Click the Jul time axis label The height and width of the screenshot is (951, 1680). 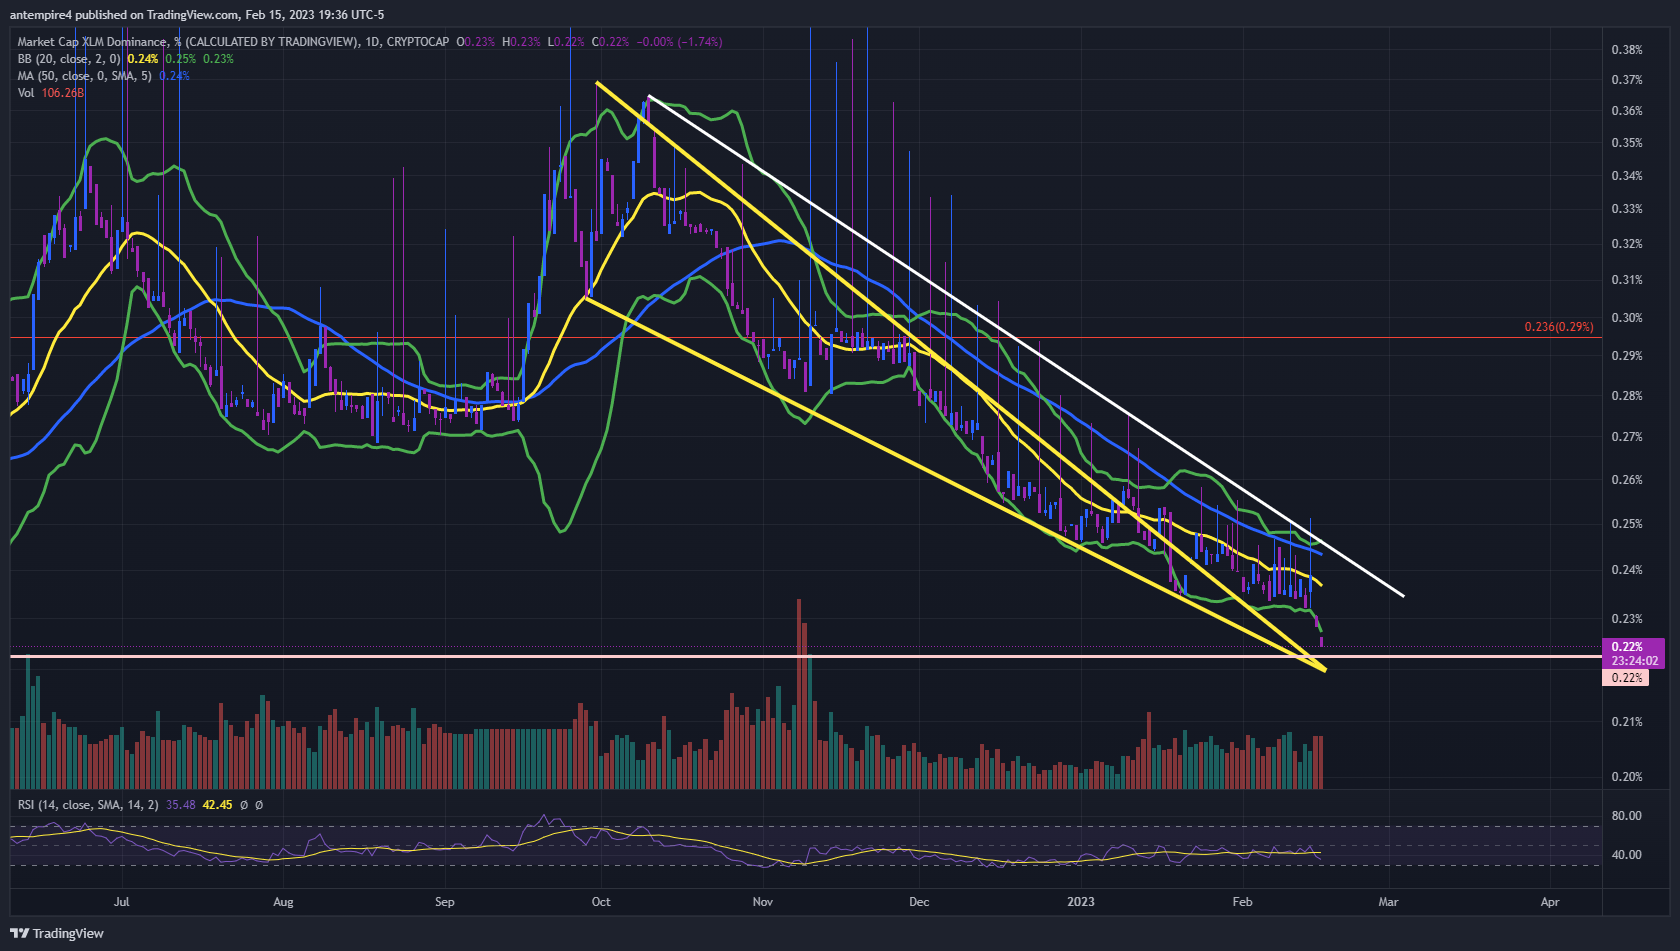coord(121,902)
